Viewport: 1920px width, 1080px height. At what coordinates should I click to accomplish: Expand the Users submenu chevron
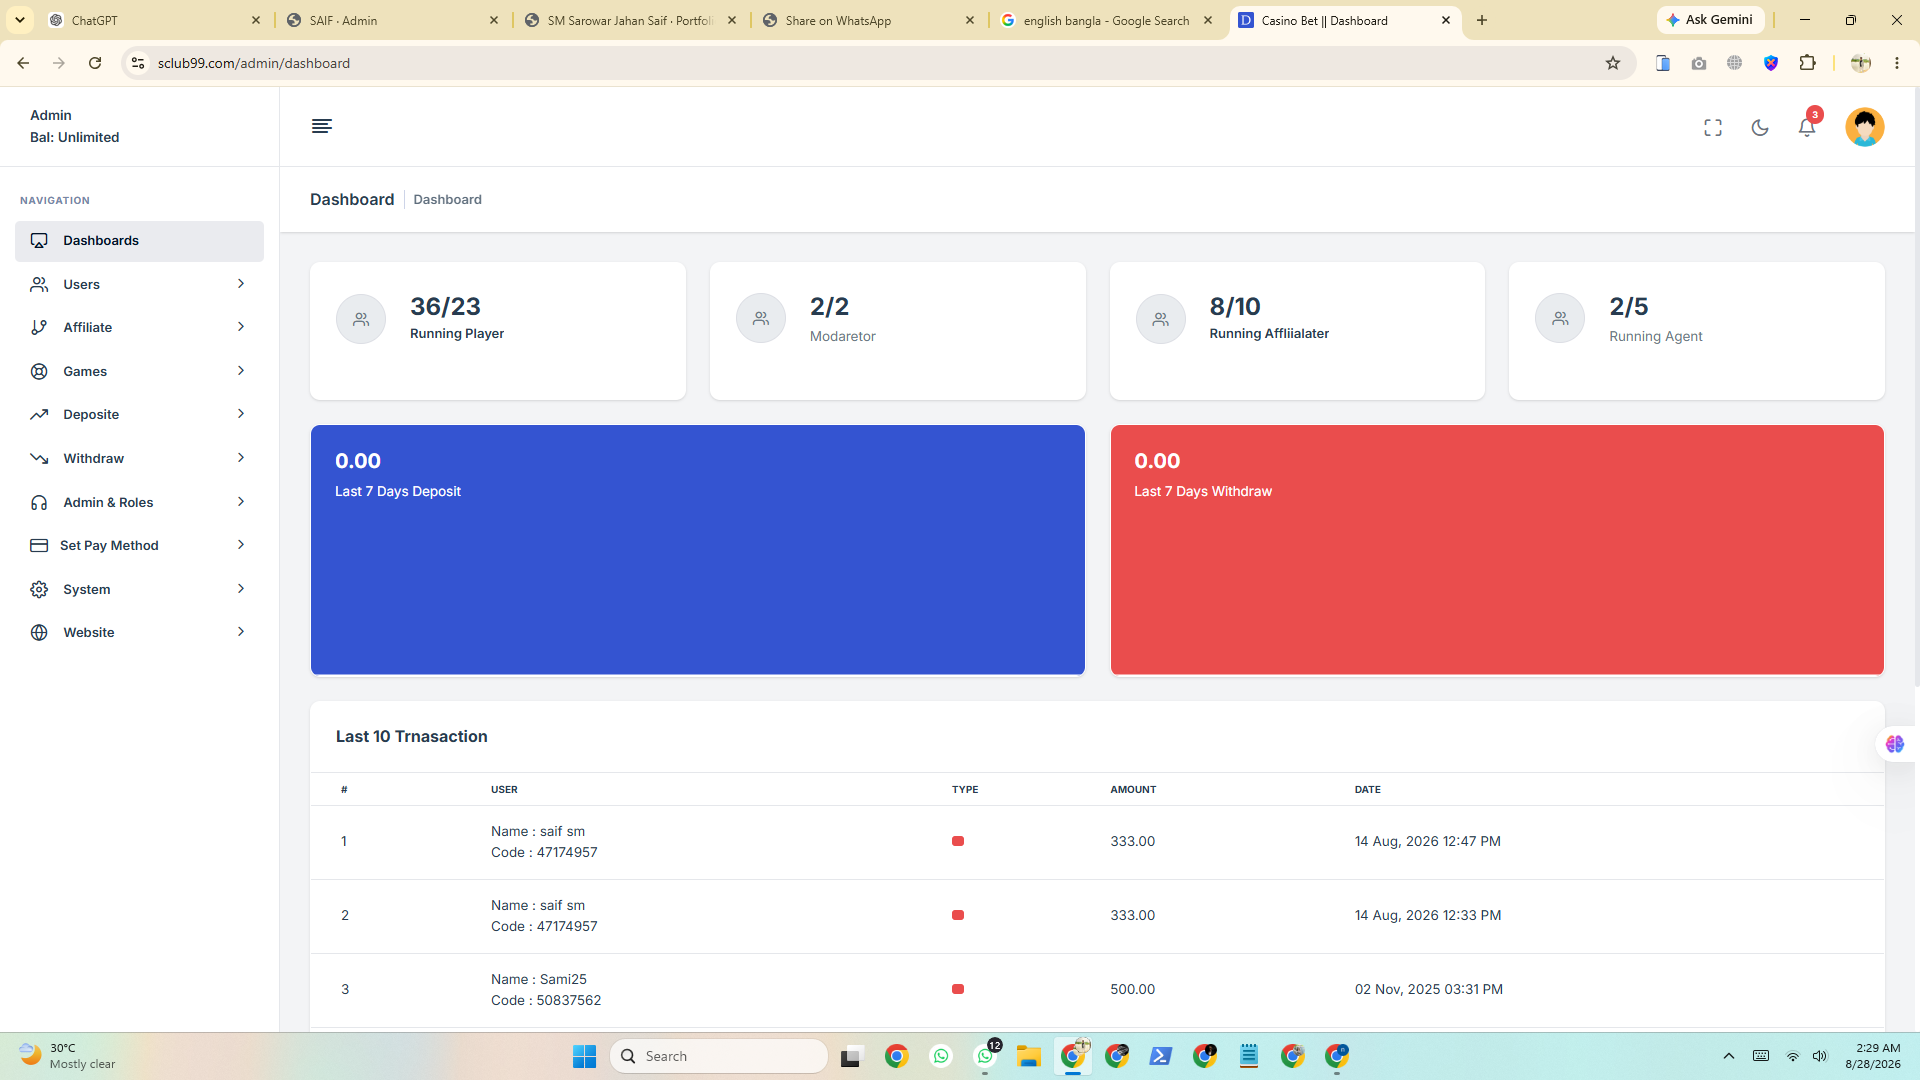[x=241, y=284]
